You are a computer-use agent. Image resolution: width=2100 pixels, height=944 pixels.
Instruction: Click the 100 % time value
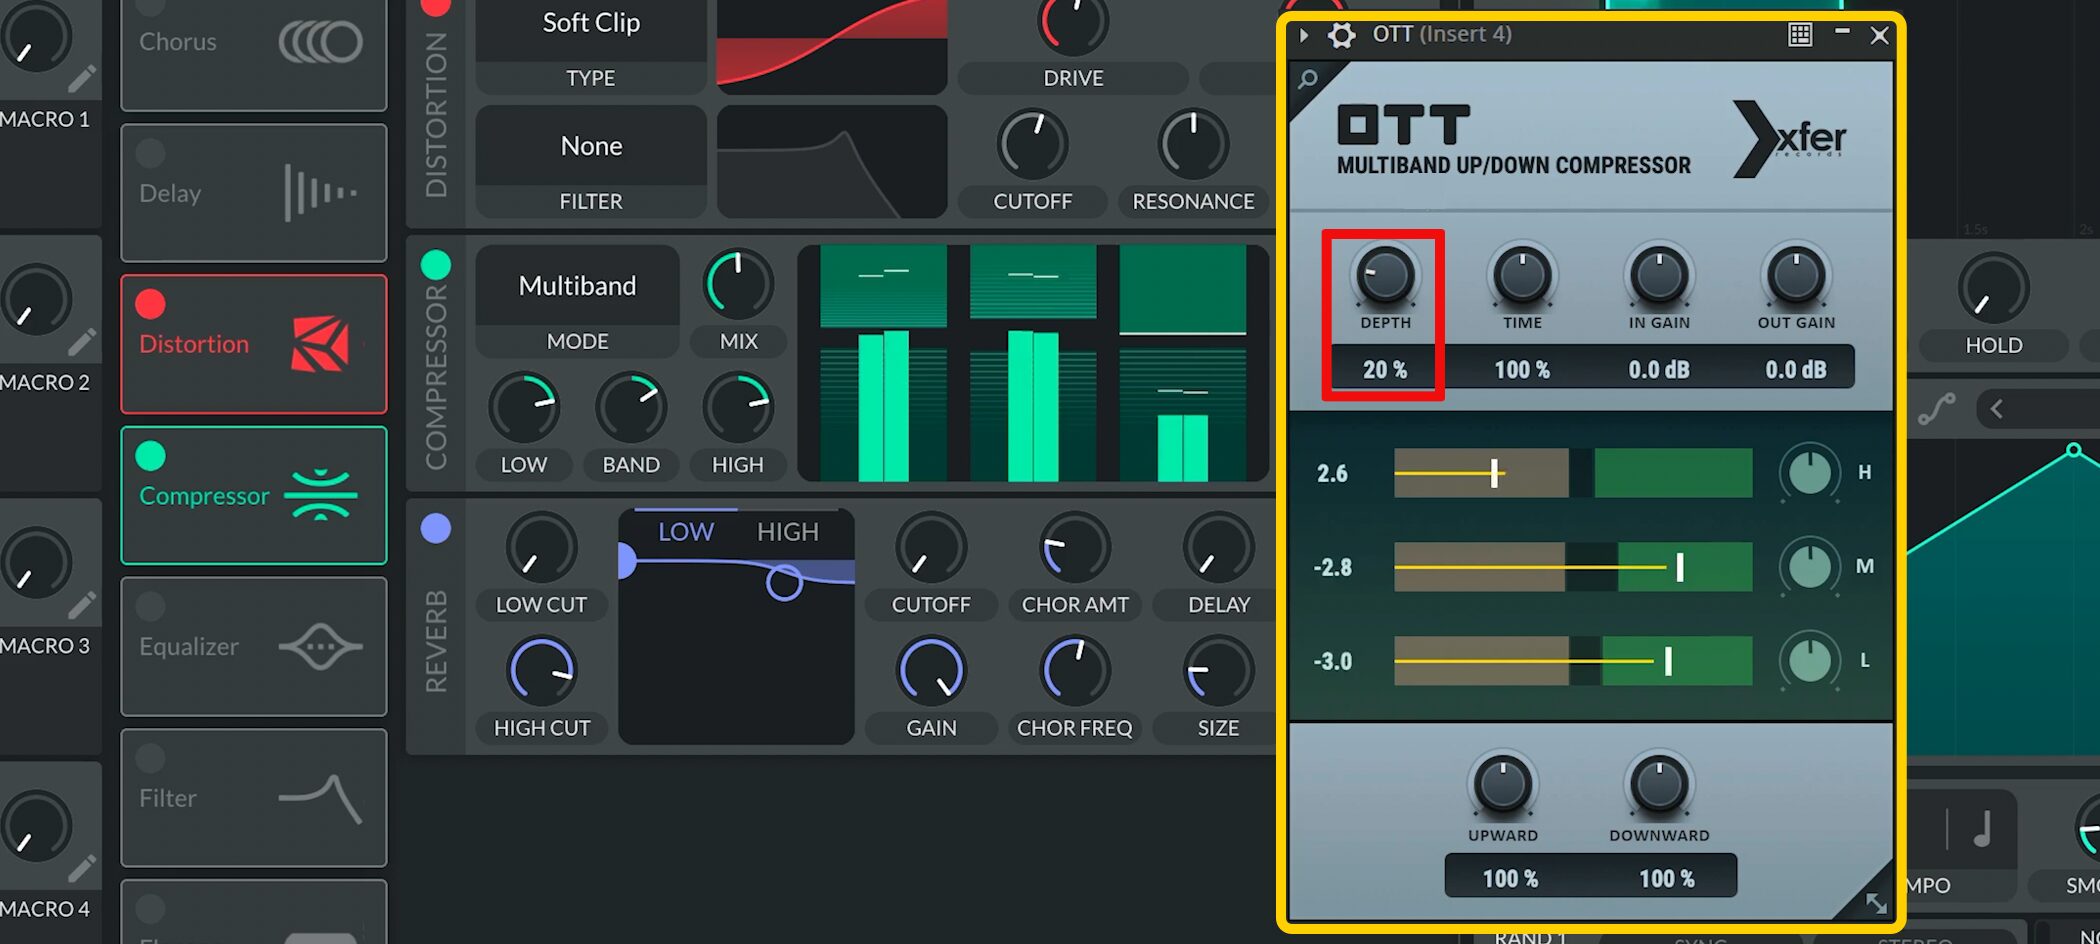1522,369
